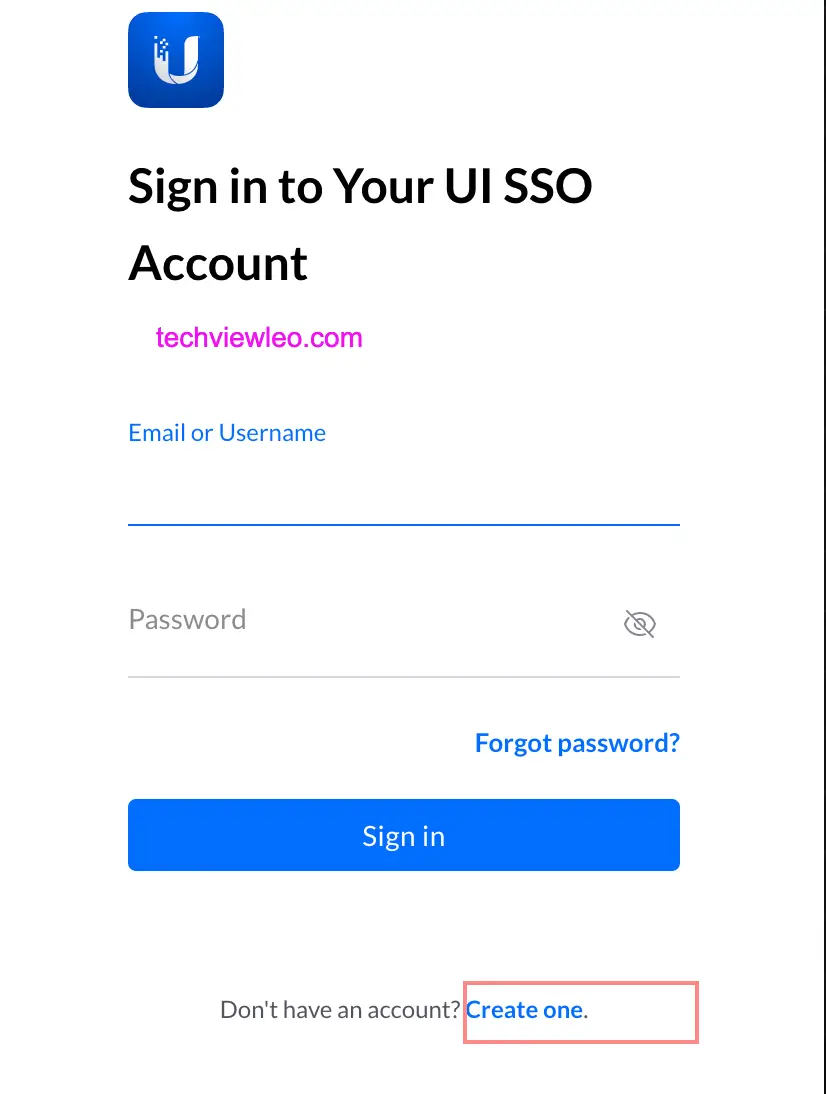Follow the Create one account link

(x=524, y=1010)
